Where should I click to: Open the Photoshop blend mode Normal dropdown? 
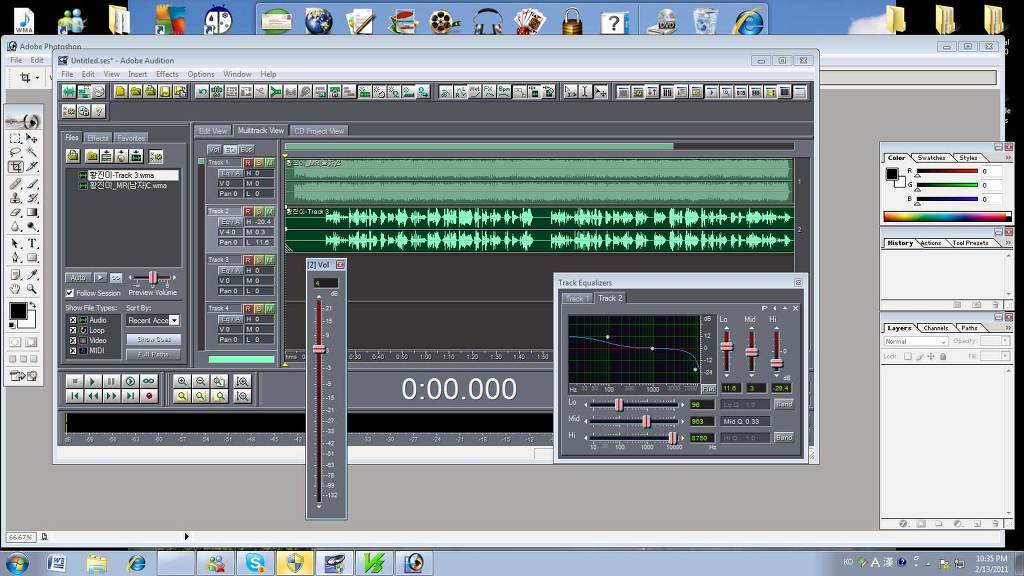click(915, 341)
